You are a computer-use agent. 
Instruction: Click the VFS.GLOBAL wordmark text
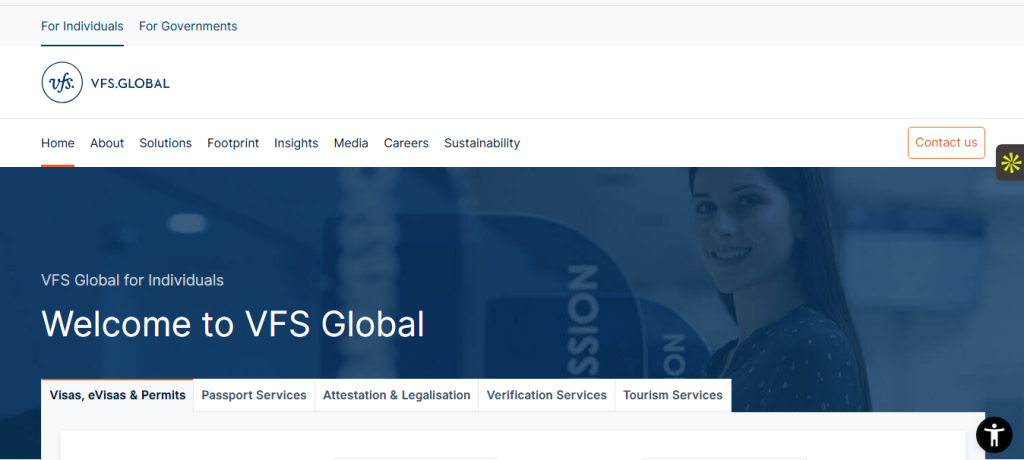(x=130, y=84)
